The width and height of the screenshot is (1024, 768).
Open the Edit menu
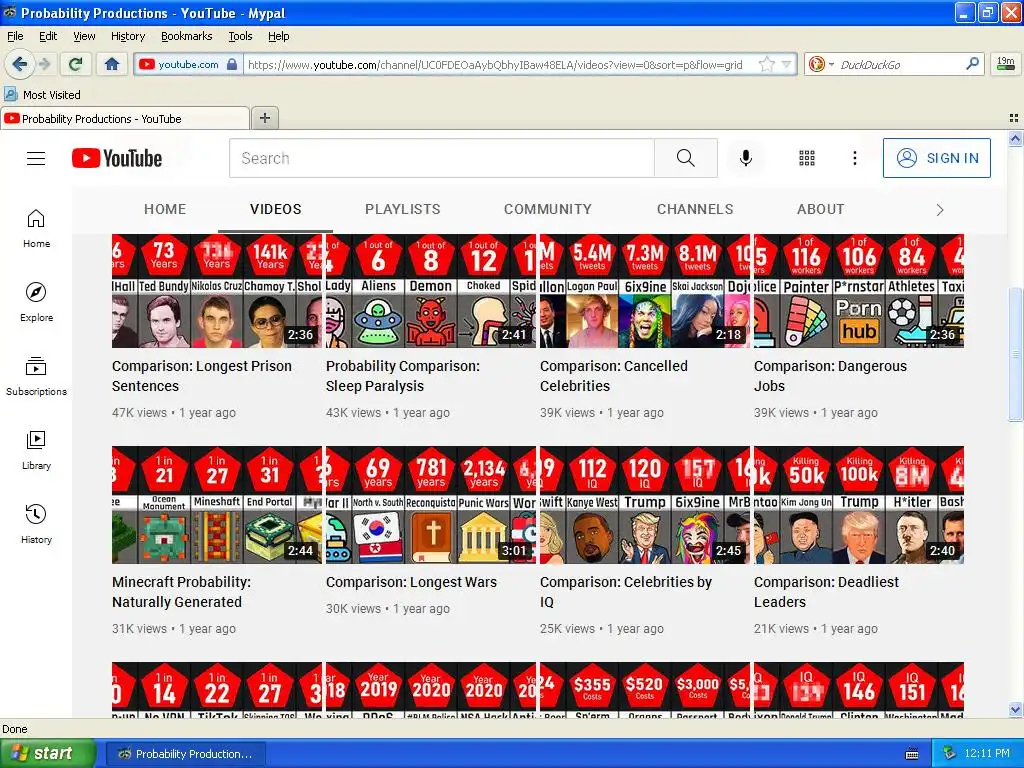48,36
